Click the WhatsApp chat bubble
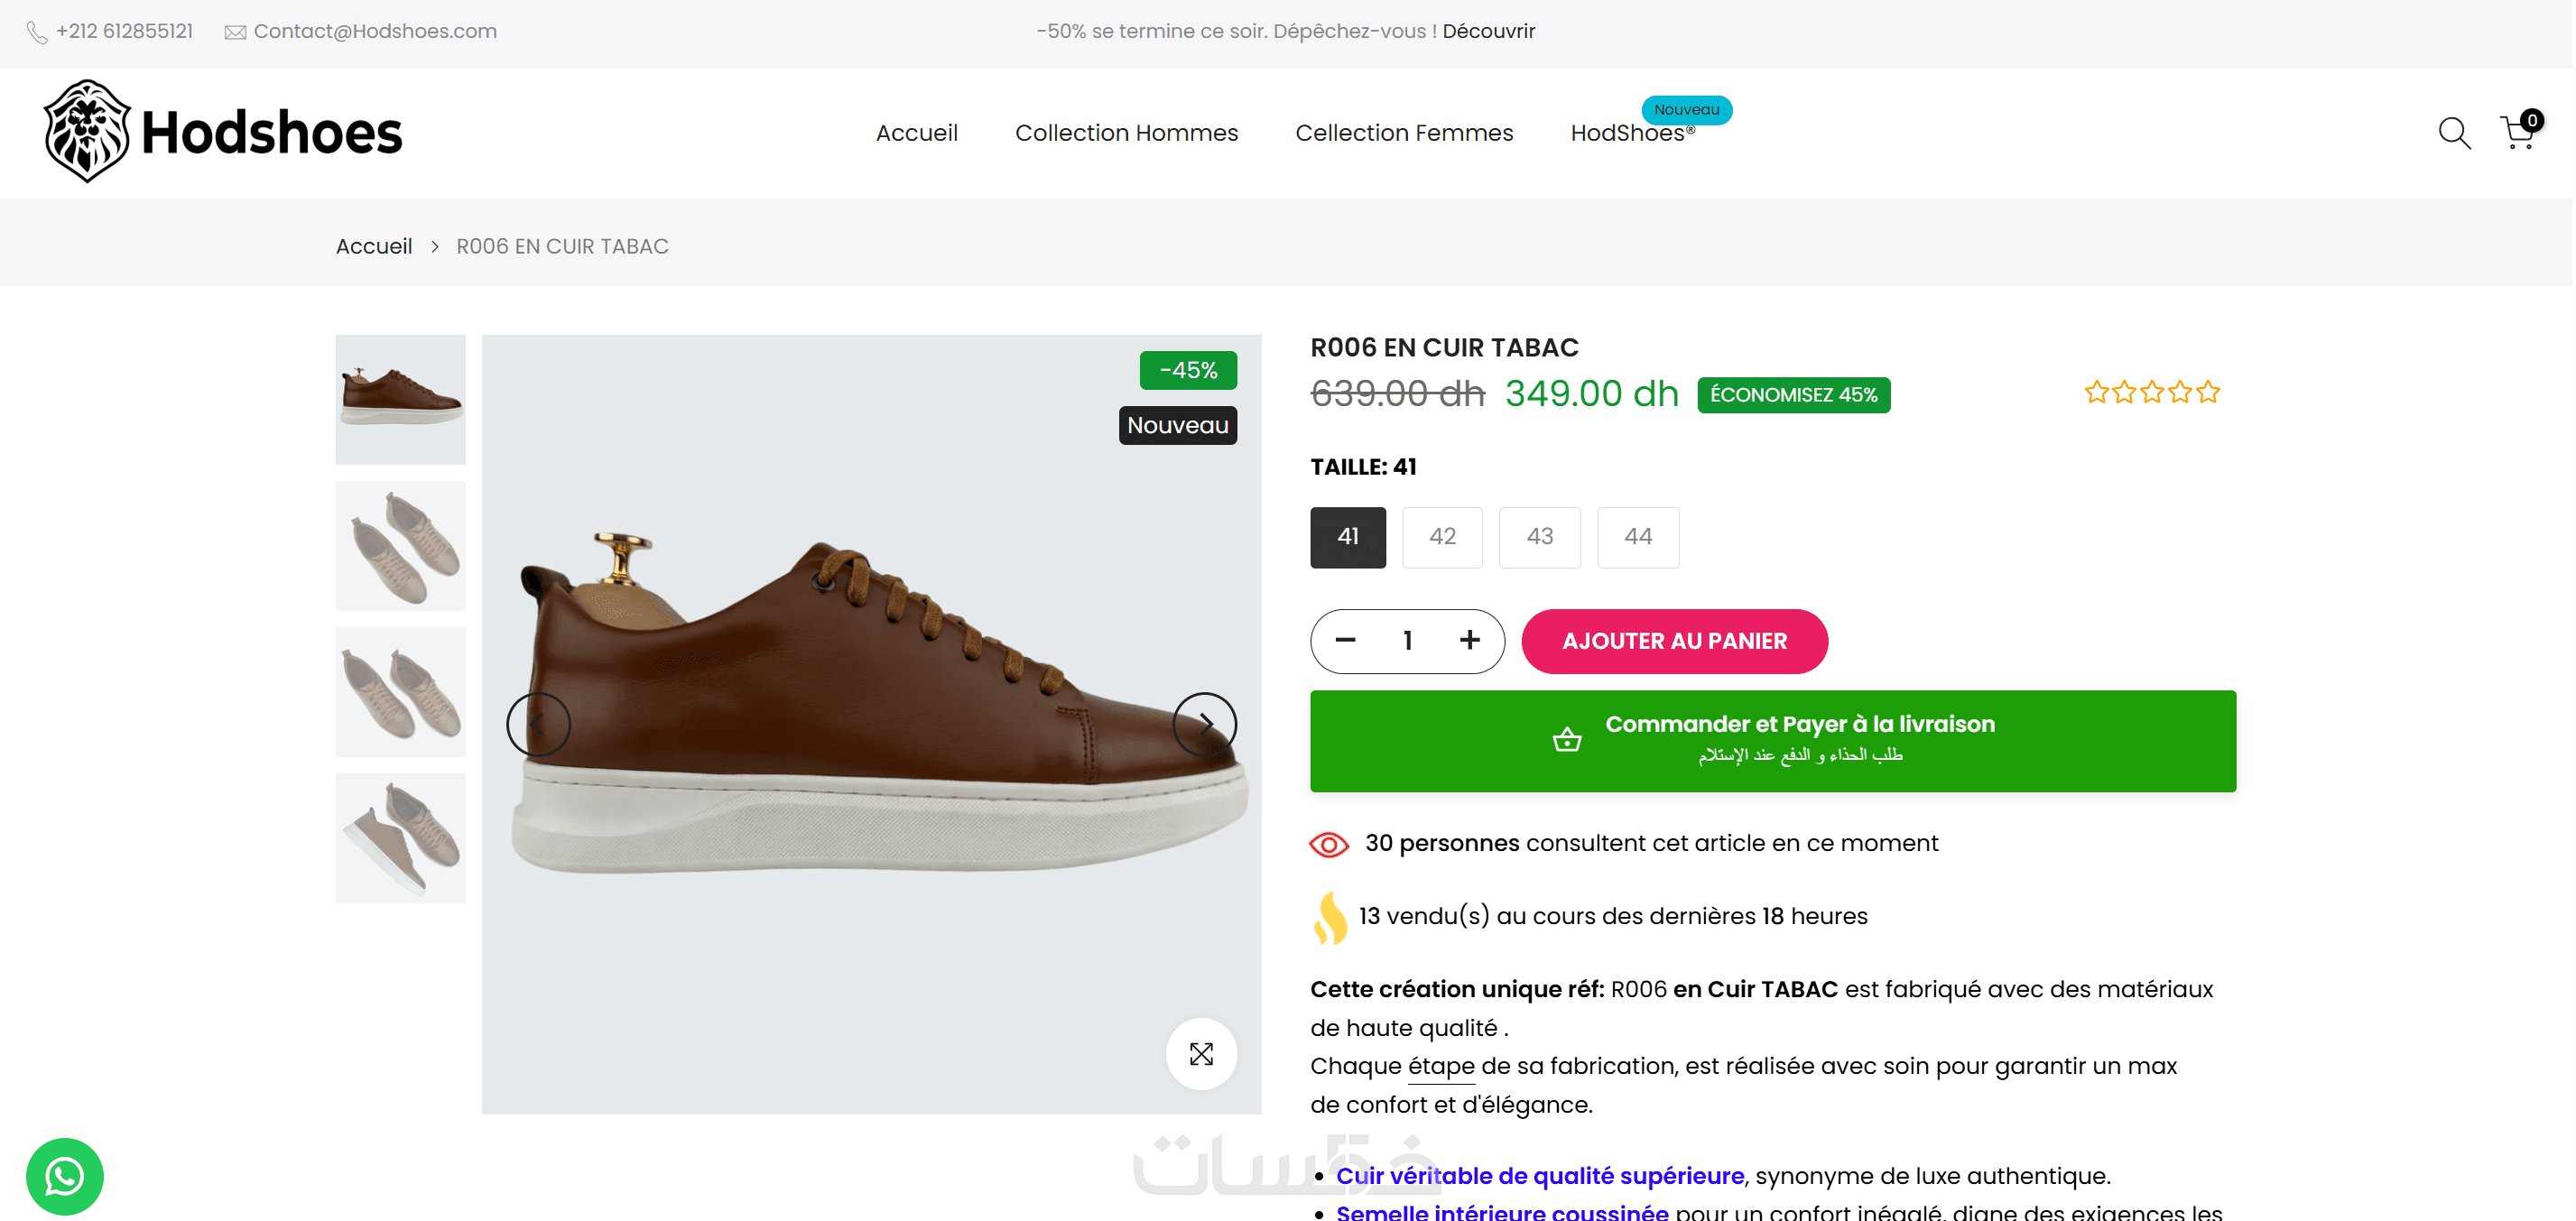Viewport: 2576px width, 1221px height. click(64, 1176)
